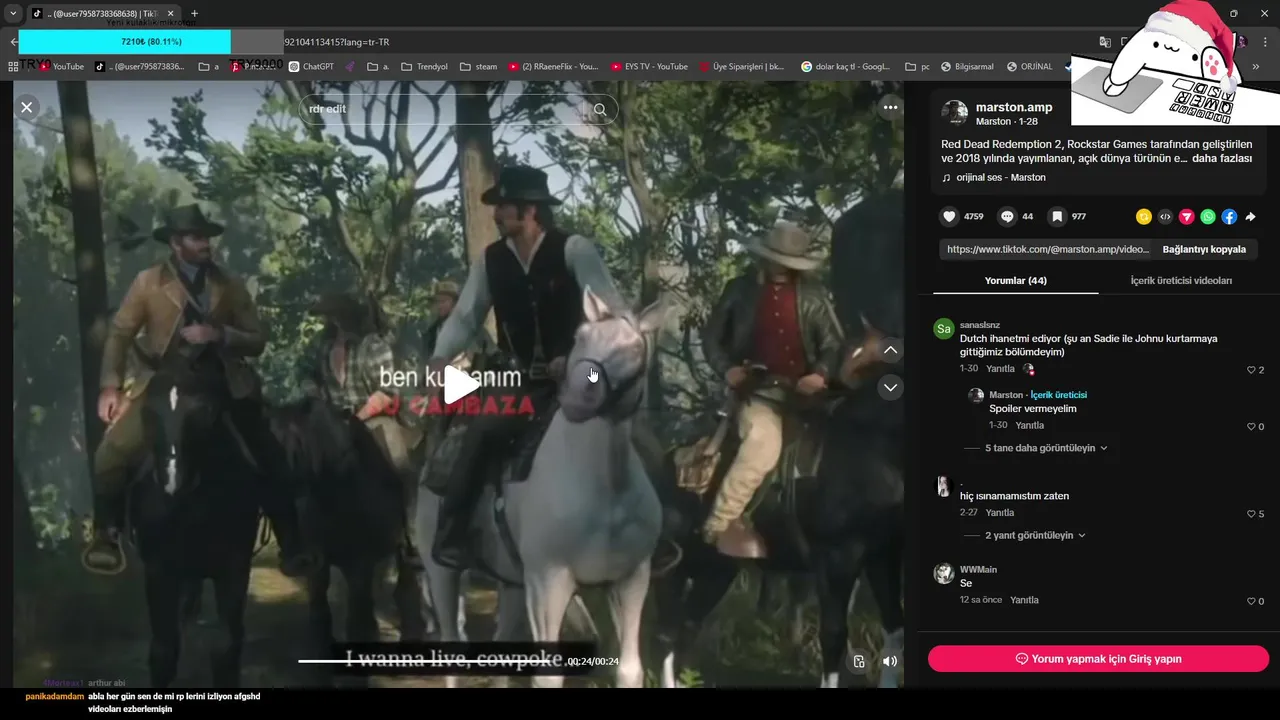Open orijinal ses - Marston sound link
The width and height of the screenshot is (1280, 720).
1001,177
